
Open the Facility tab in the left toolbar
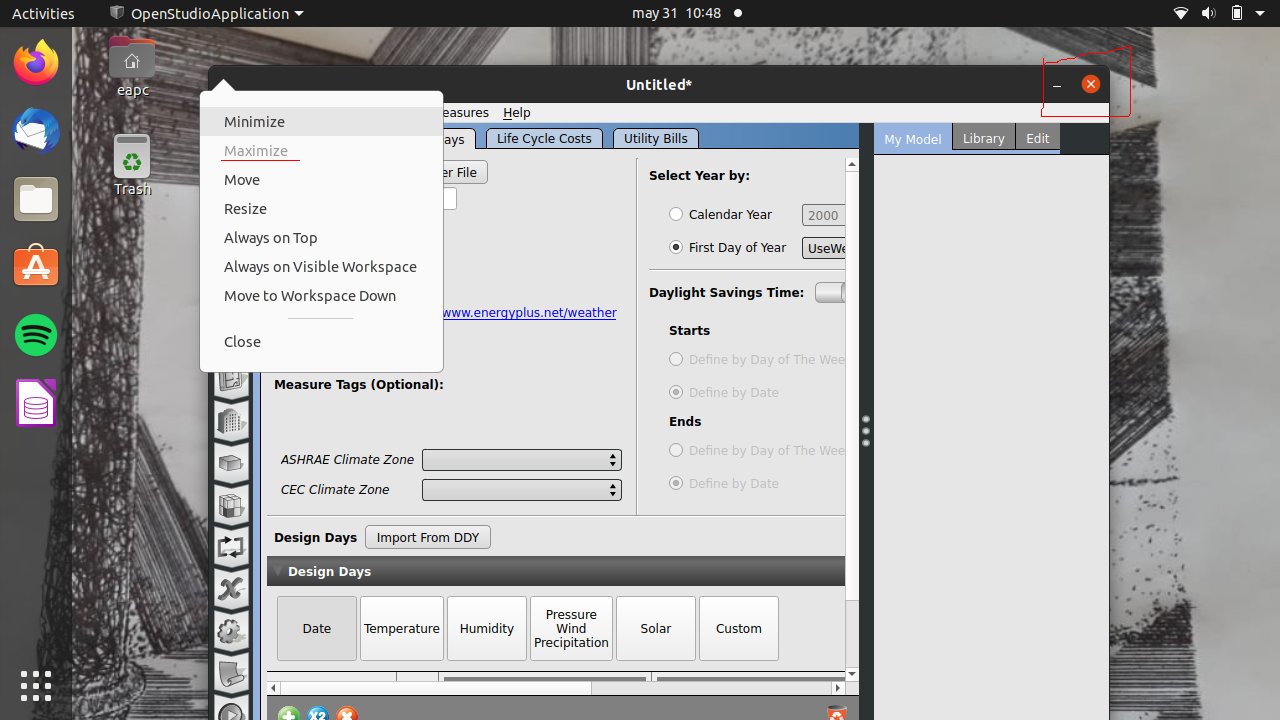(231, 422)
